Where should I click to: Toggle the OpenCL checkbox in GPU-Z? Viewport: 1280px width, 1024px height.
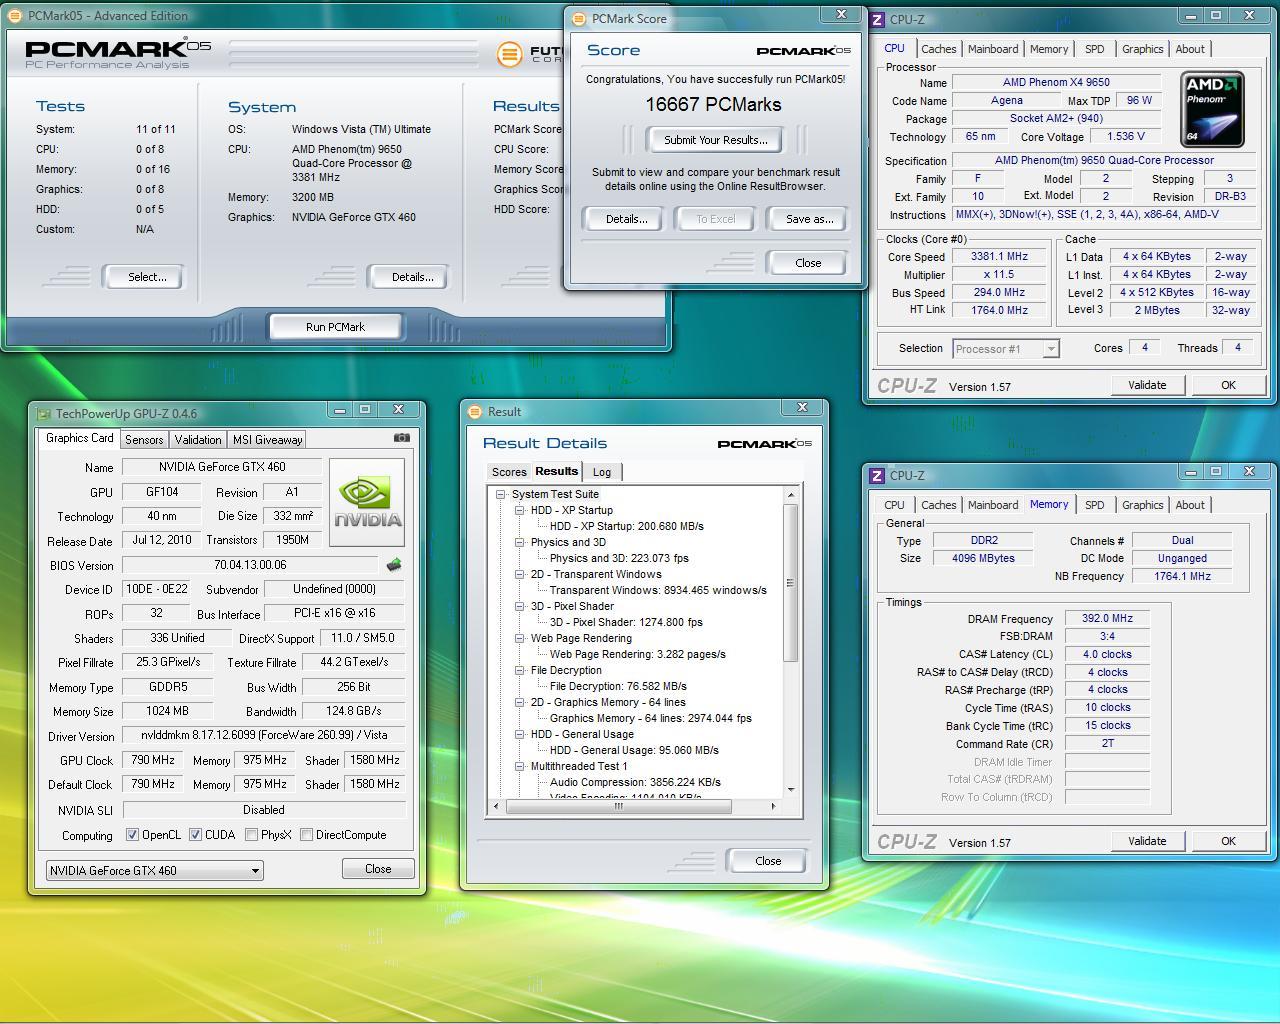132,834
